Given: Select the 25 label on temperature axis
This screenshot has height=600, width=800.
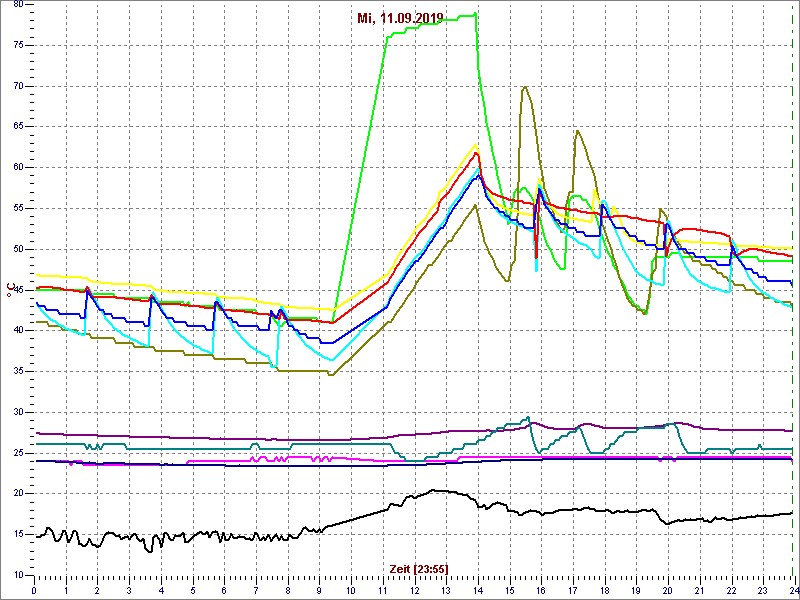Looking at the screenshot, I should coord(18,453).
